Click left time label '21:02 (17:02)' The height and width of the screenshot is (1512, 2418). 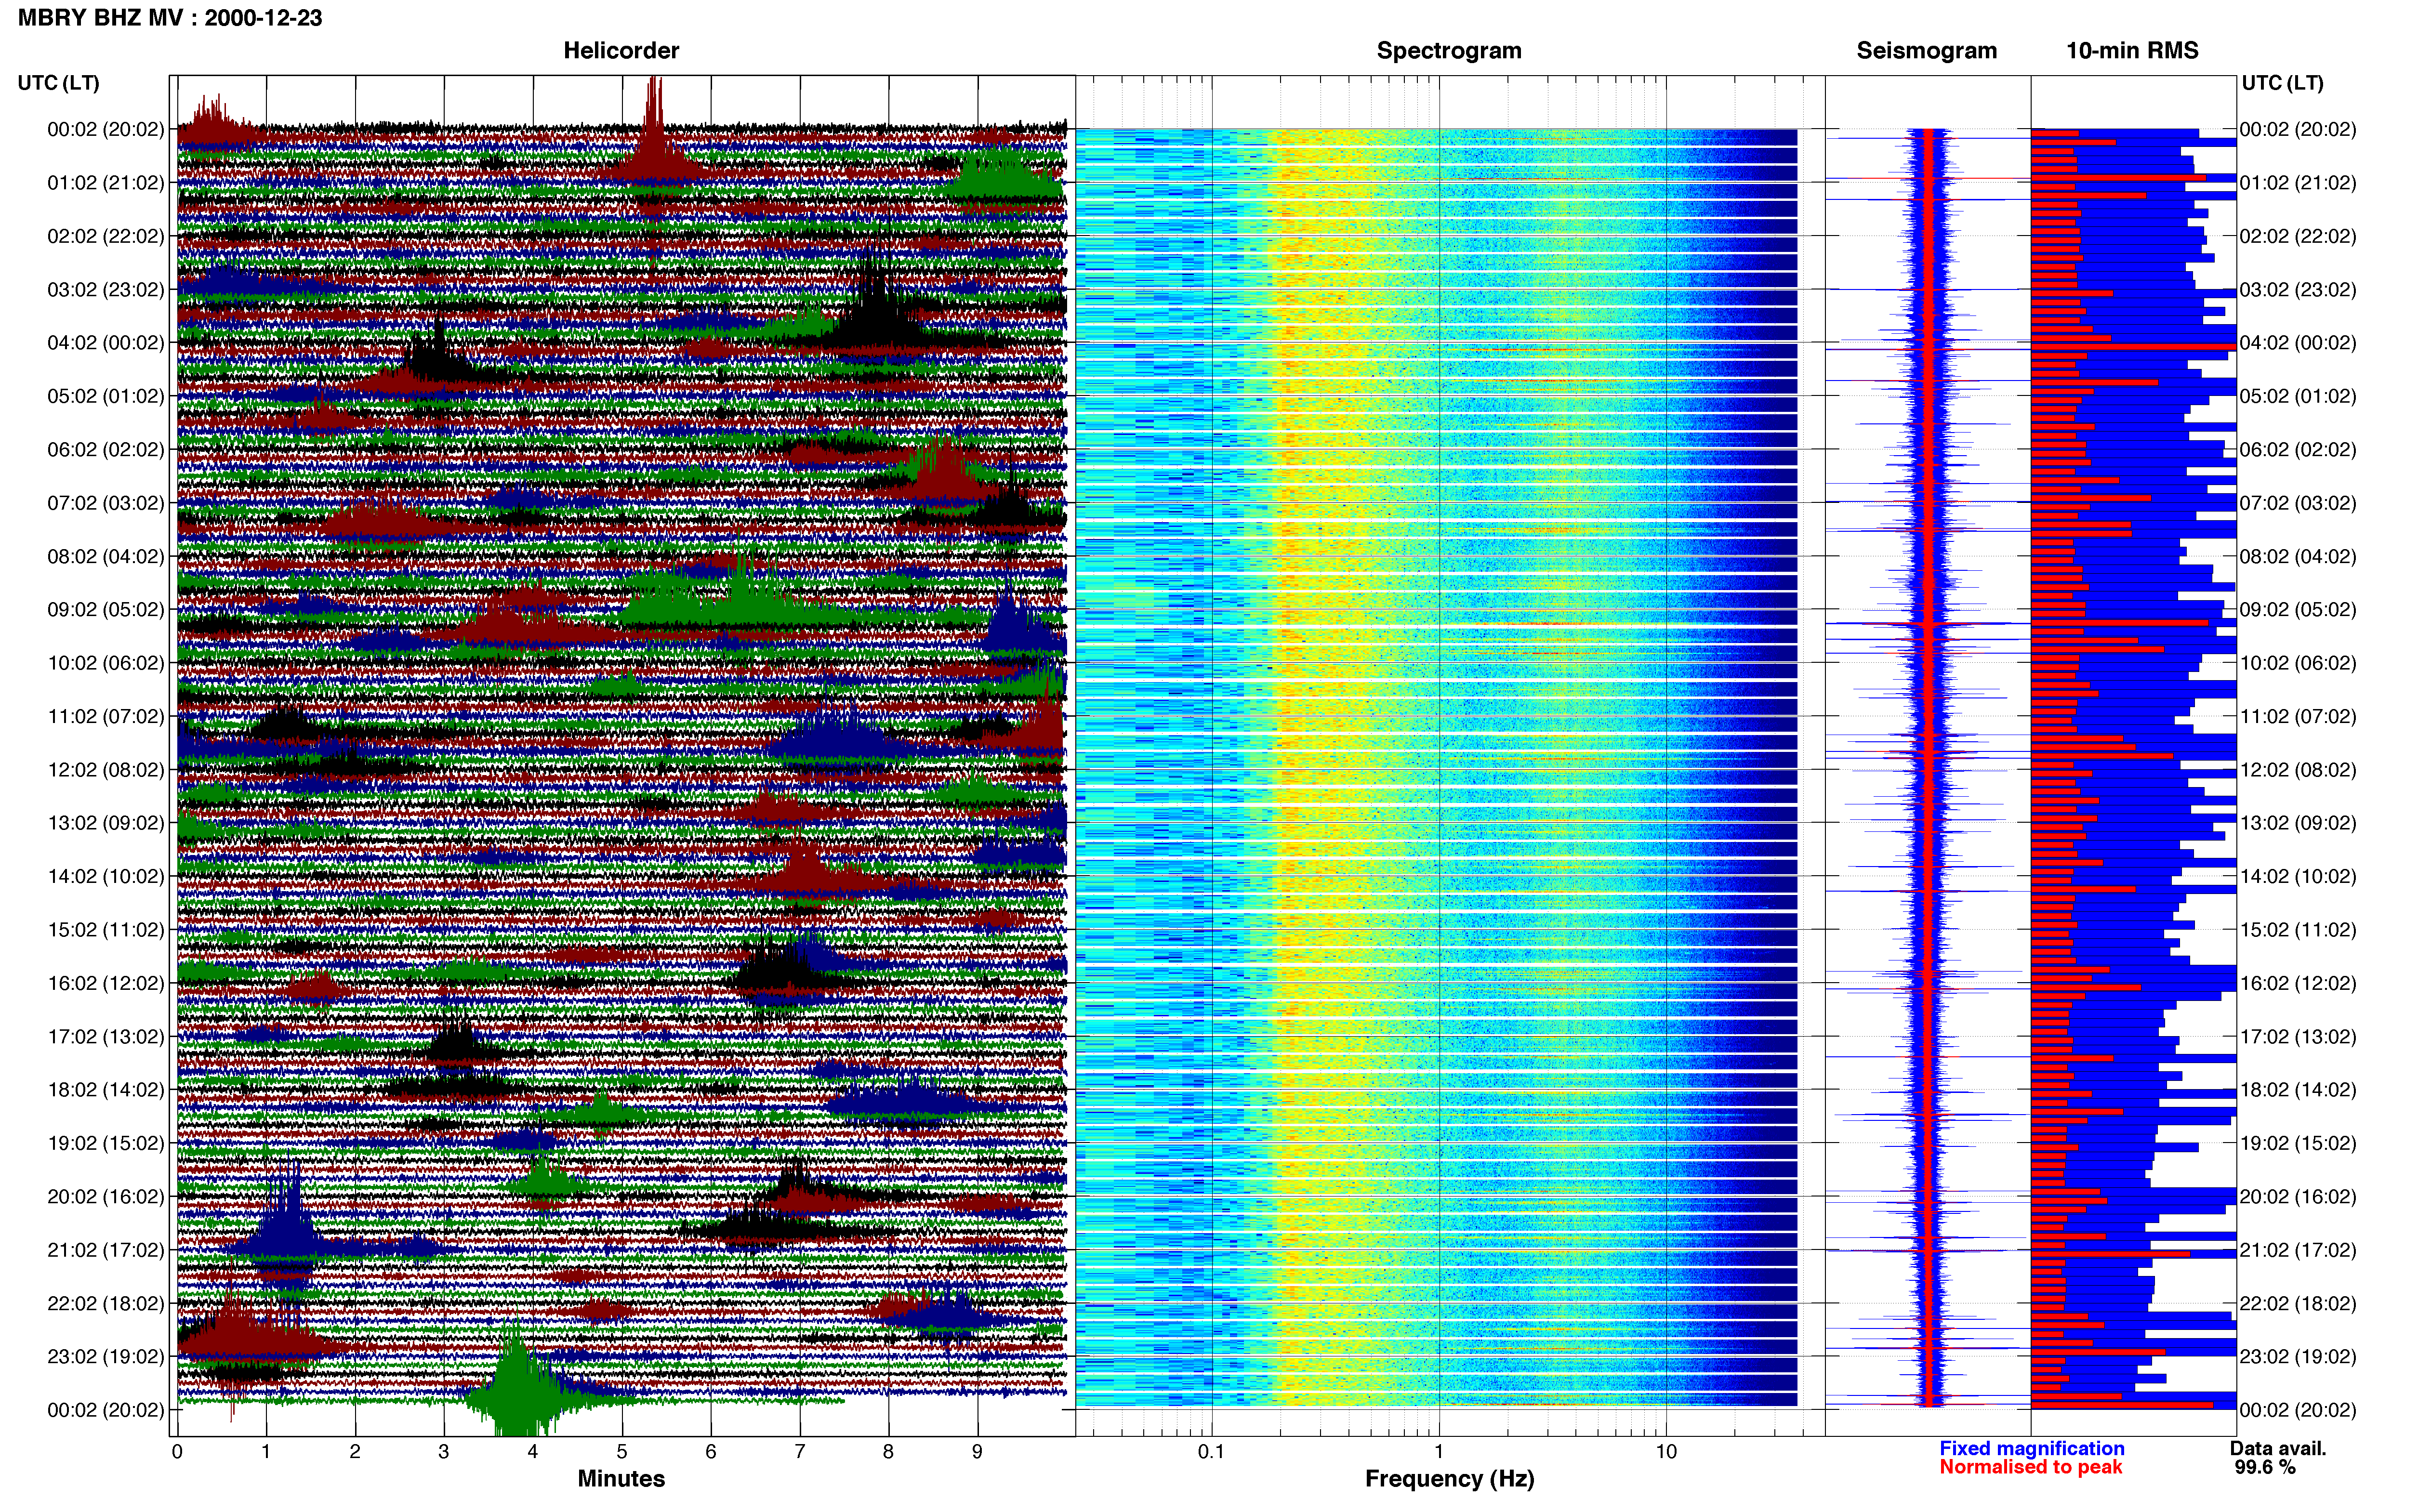click(x=106, y=1249)
